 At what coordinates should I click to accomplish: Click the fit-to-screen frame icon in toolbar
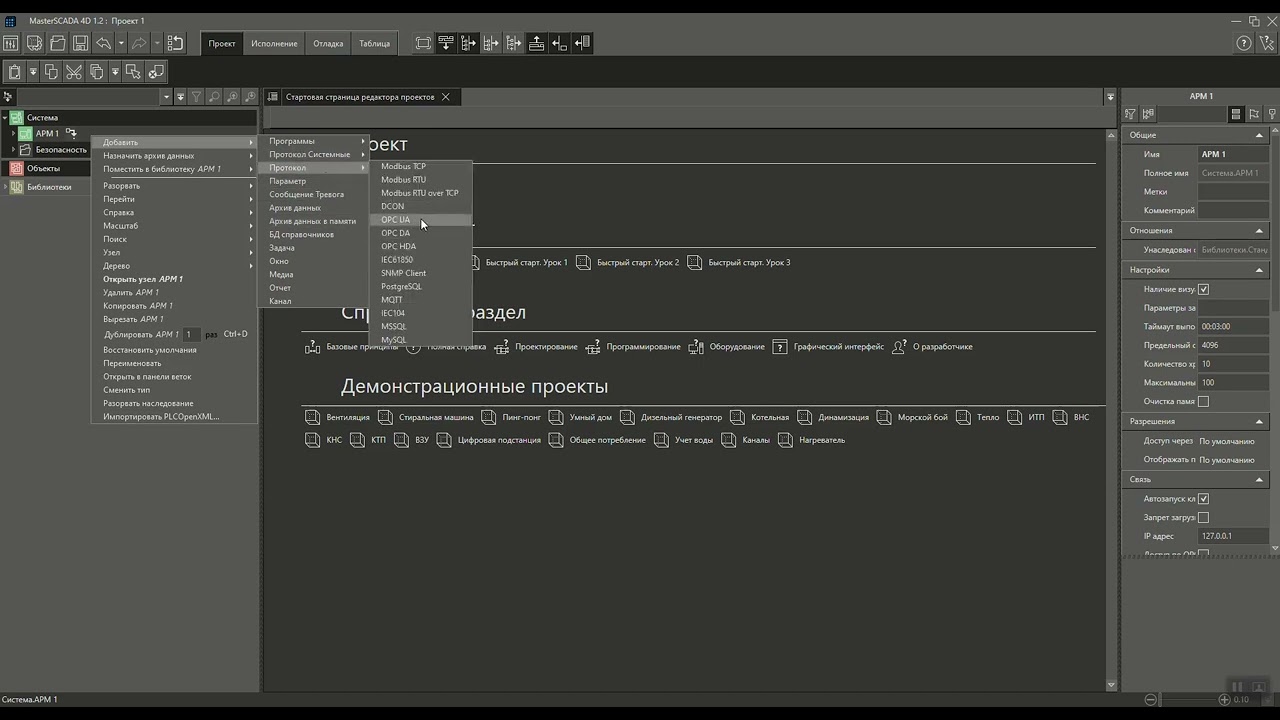pos(424,43)
